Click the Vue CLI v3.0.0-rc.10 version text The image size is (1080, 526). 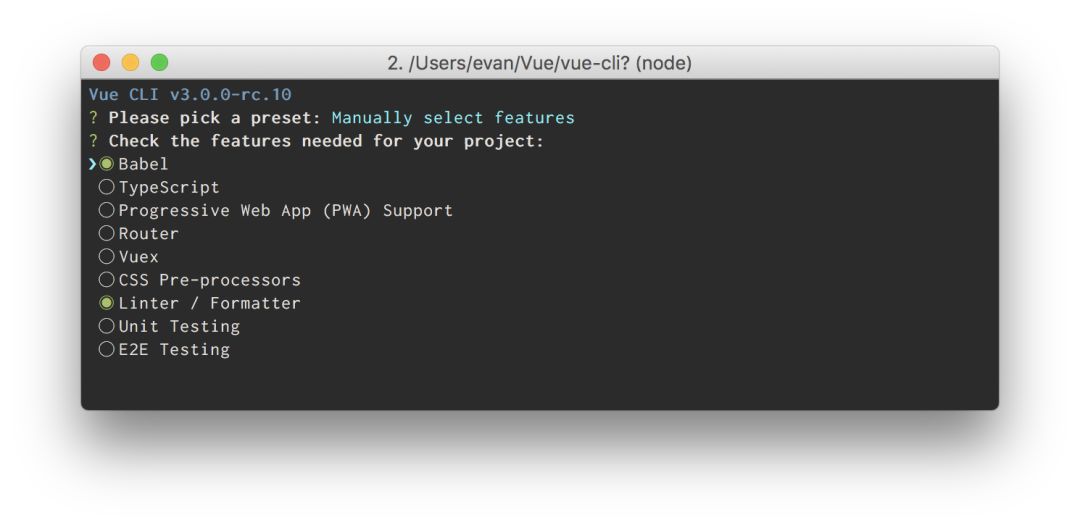tap(190, 95)
